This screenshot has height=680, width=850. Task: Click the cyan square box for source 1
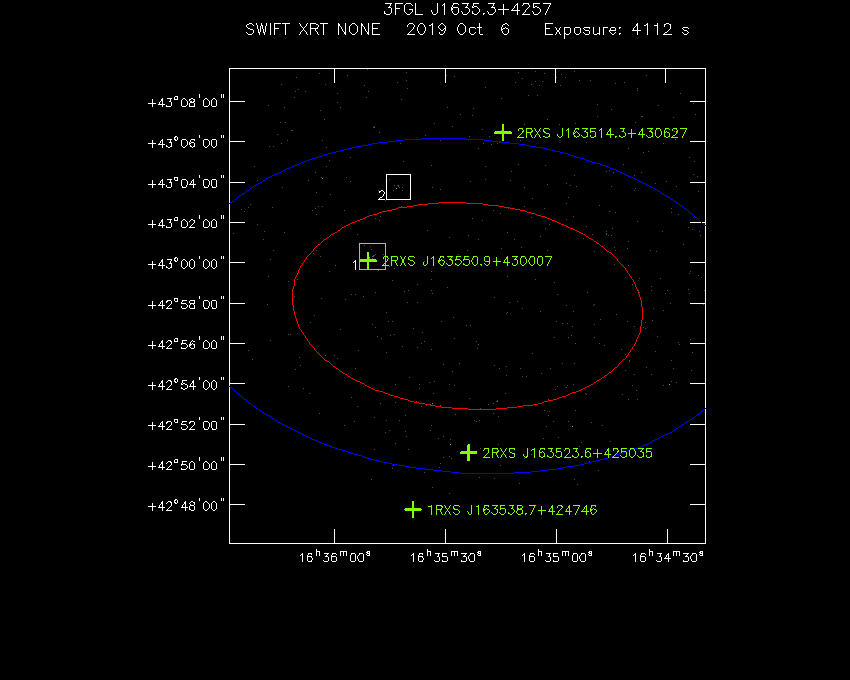coord(372,256)
